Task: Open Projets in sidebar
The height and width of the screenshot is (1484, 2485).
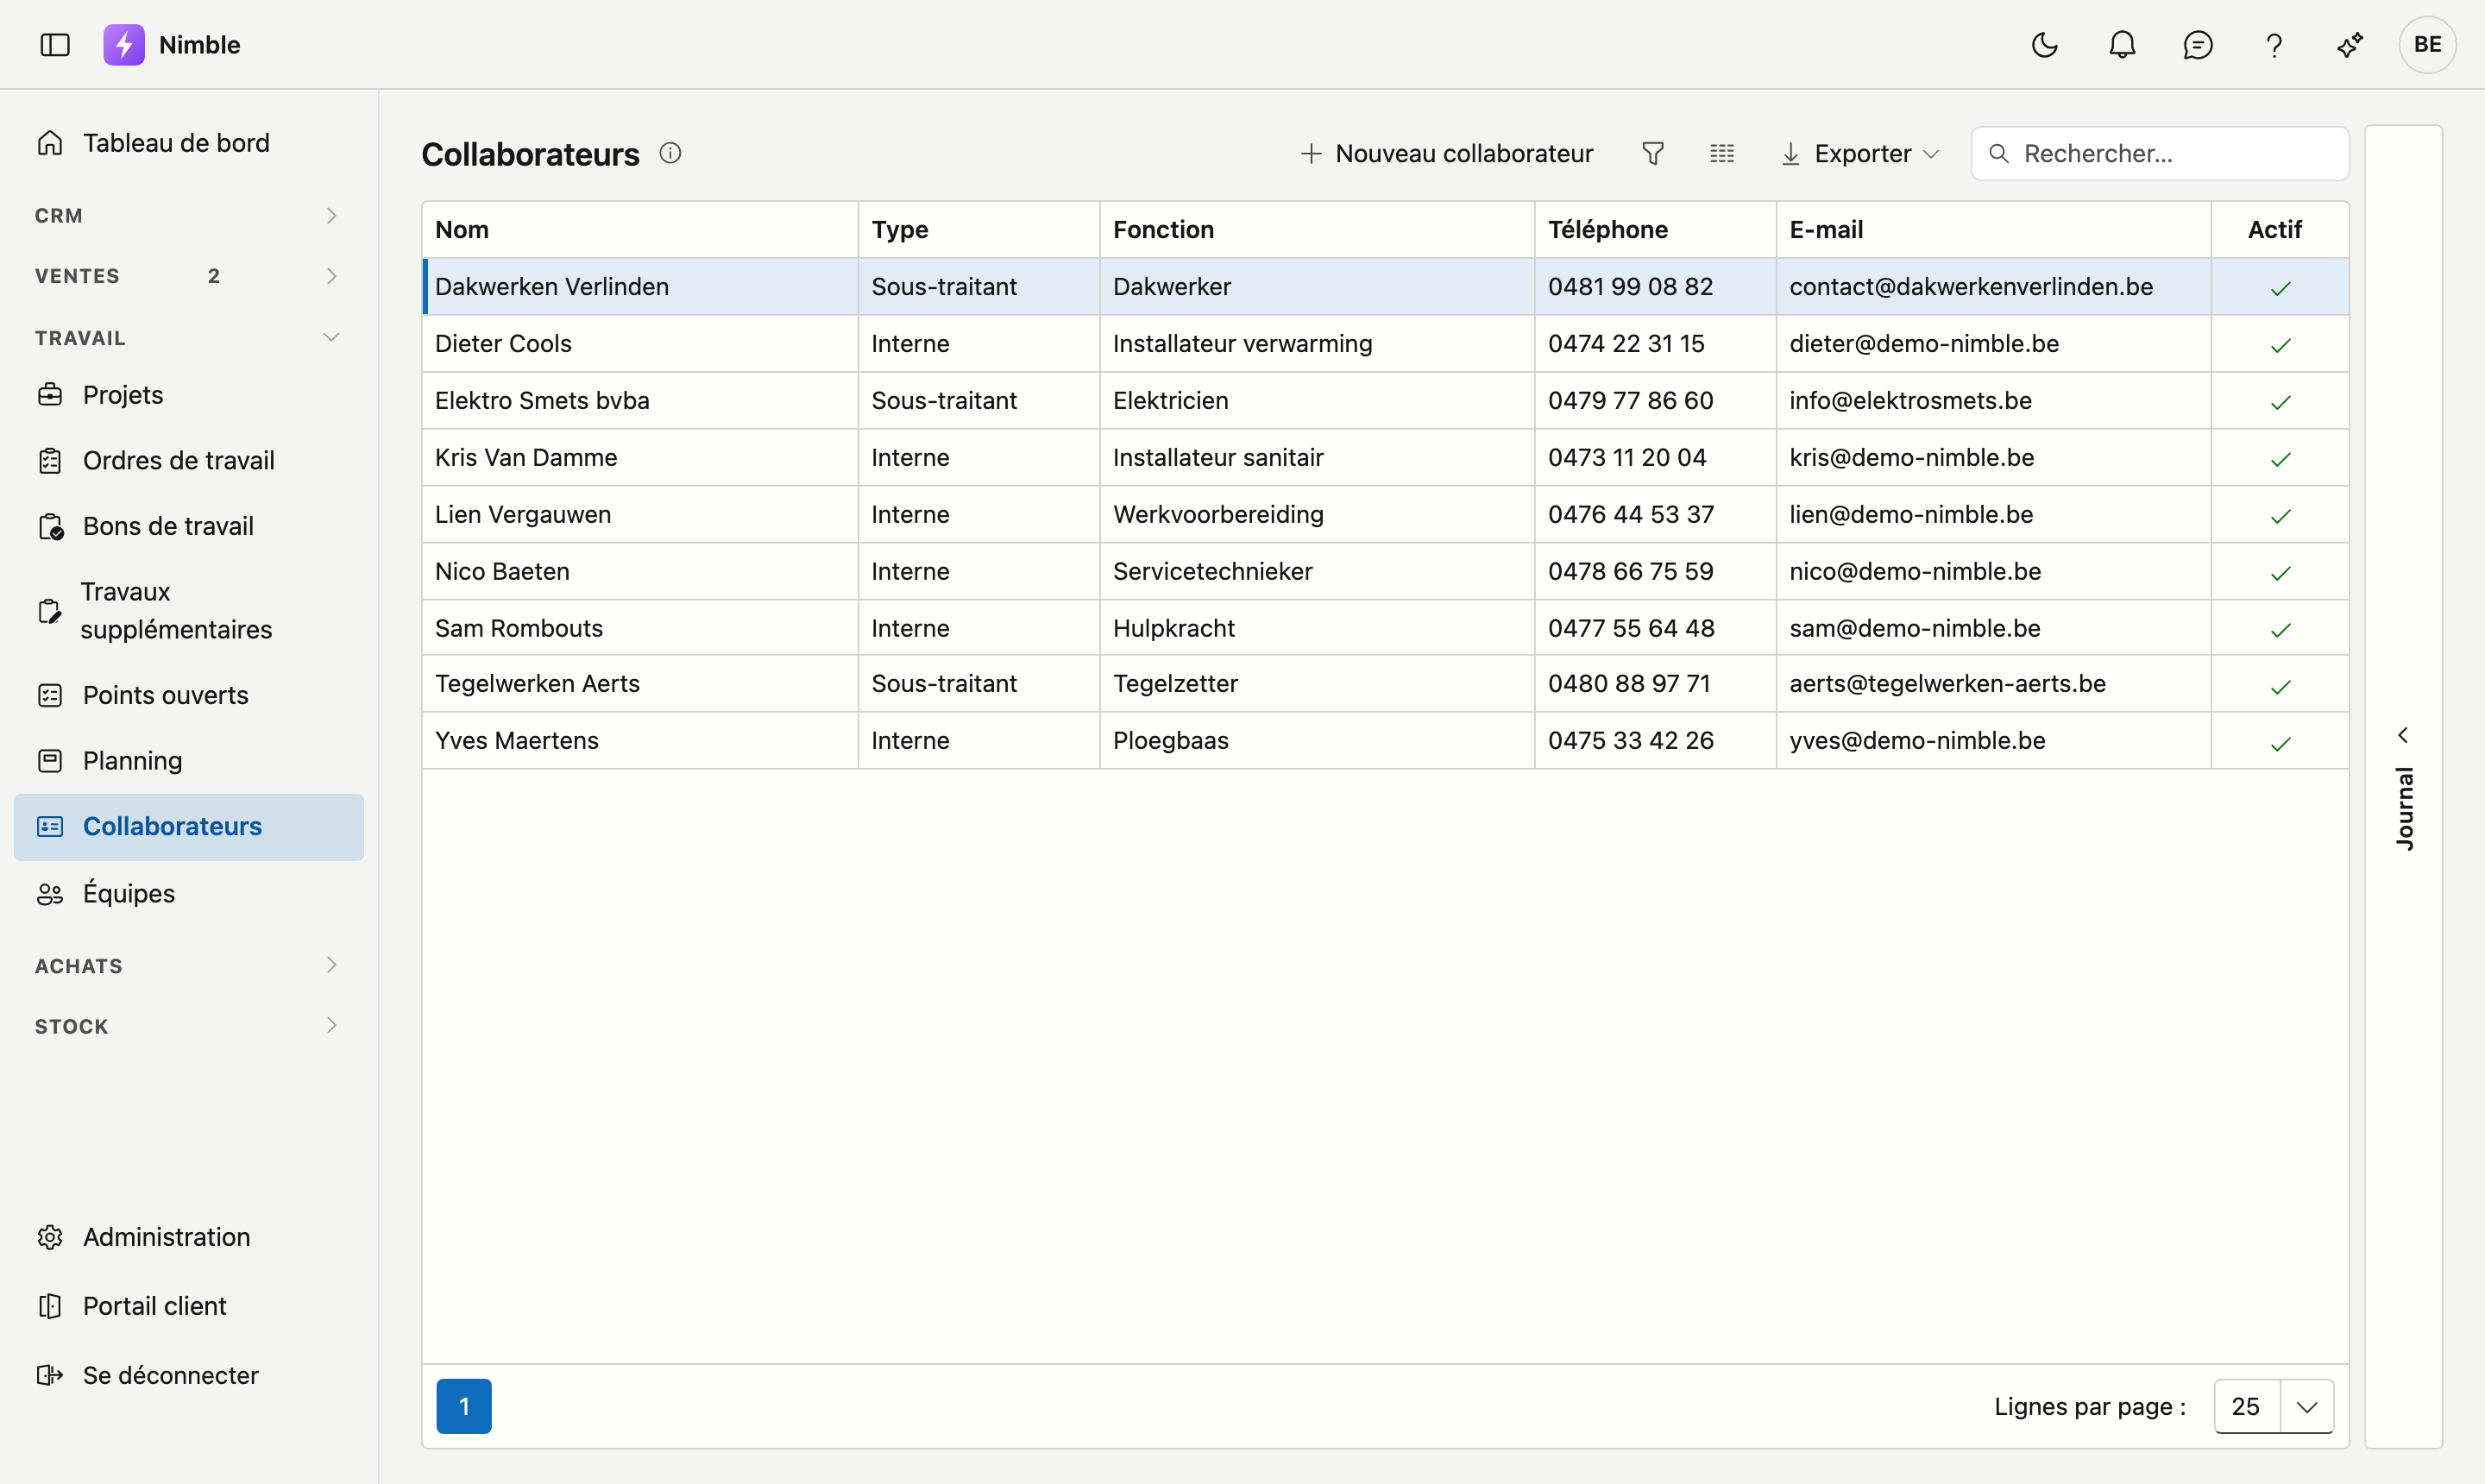Action: pos(189,395)
